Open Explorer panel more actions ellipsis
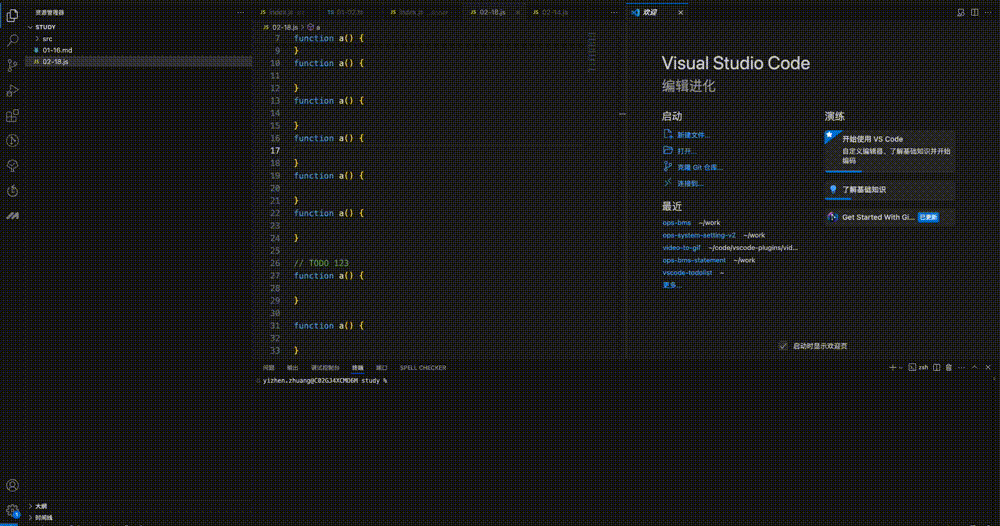This screenshot has width=1000, height=526. (x=240, y=12)
